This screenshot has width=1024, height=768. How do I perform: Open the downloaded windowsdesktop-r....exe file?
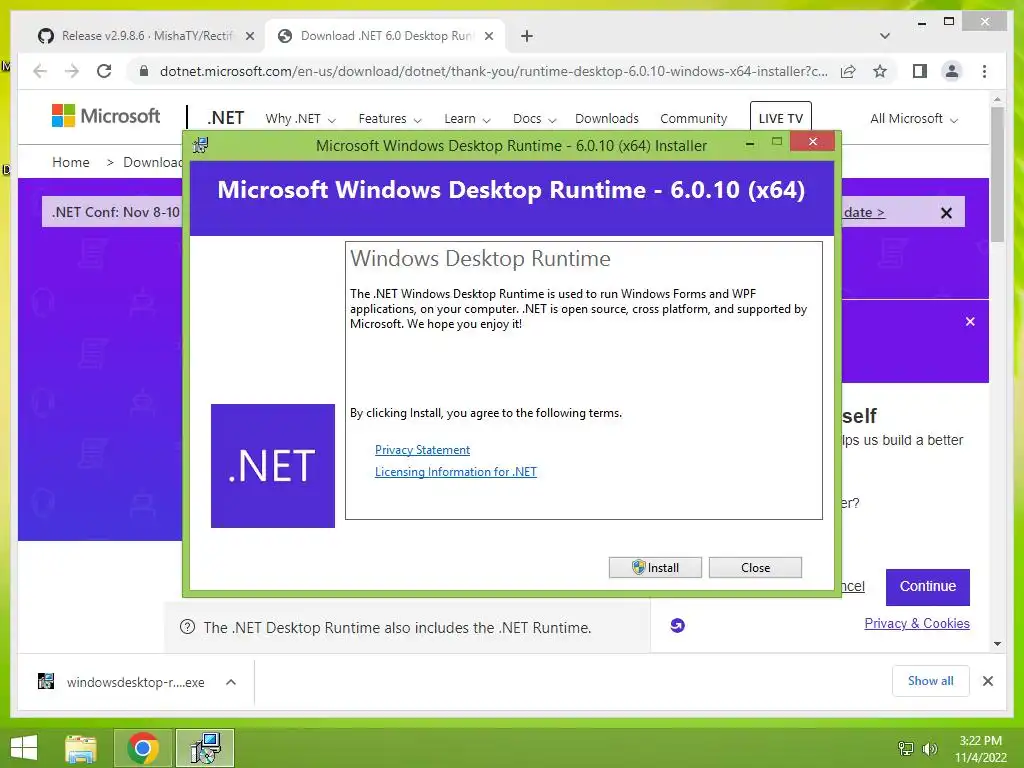point(121,682)
